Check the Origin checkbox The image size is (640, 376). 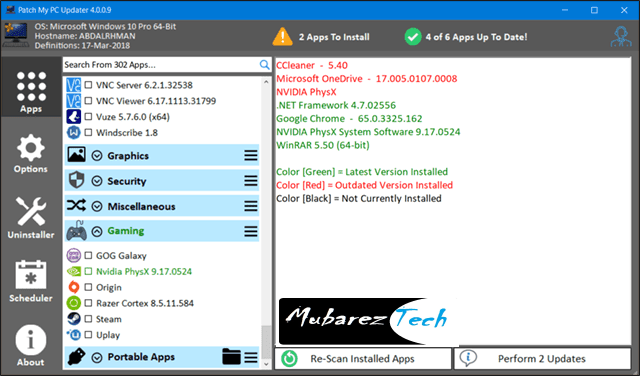click(88, 287)
